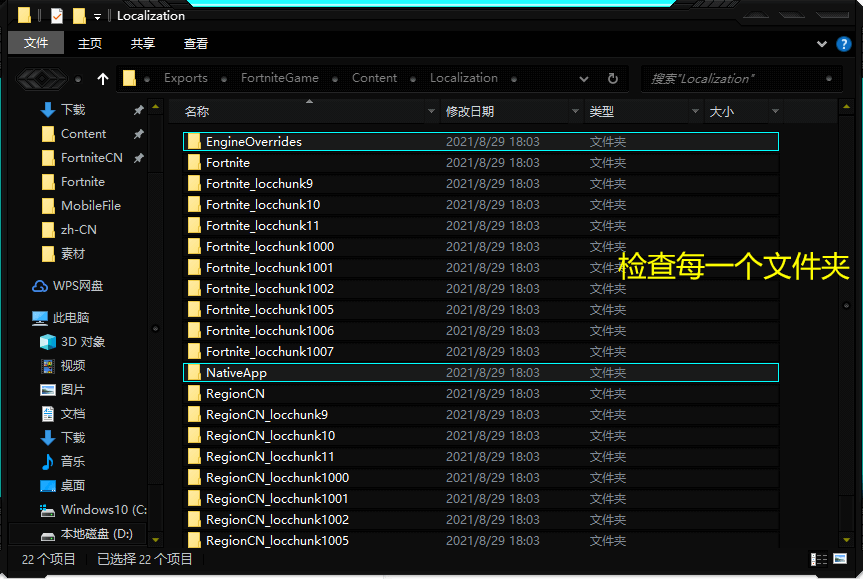Open the Windows10 (C:) drive

pyautogui.click(x=94, y=510)
